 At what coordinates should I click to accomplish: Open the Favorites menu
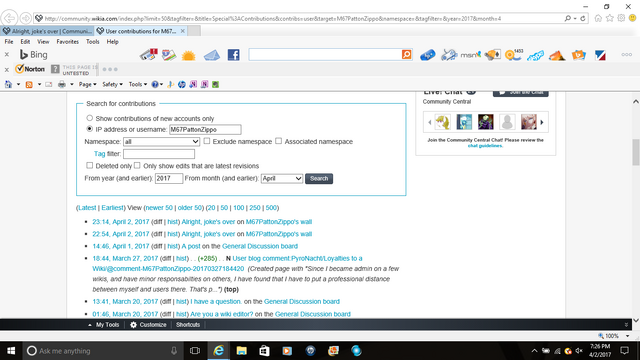[x=67, y=42]
